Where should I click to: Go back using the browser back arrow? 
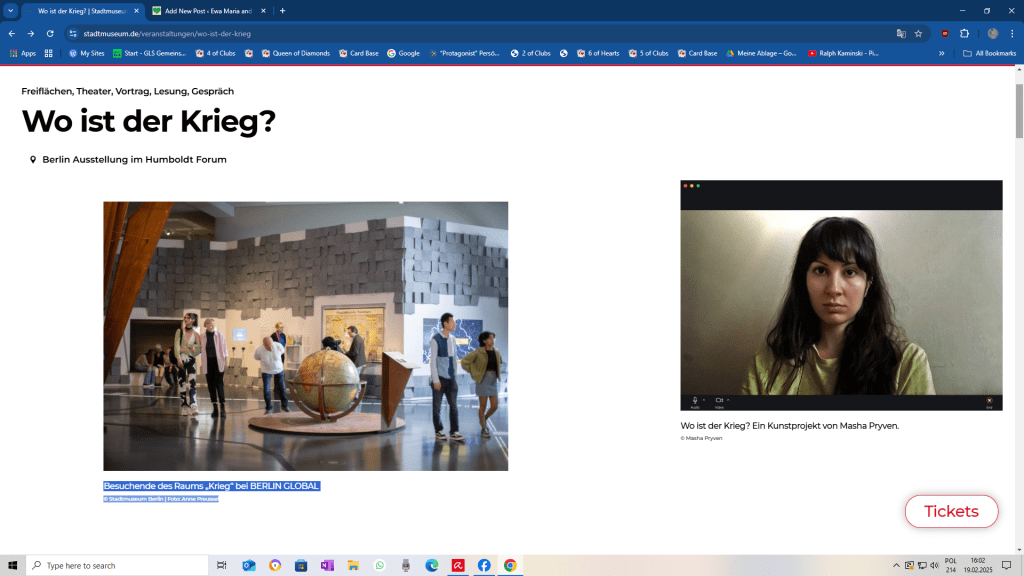click(x=12, y=33)
